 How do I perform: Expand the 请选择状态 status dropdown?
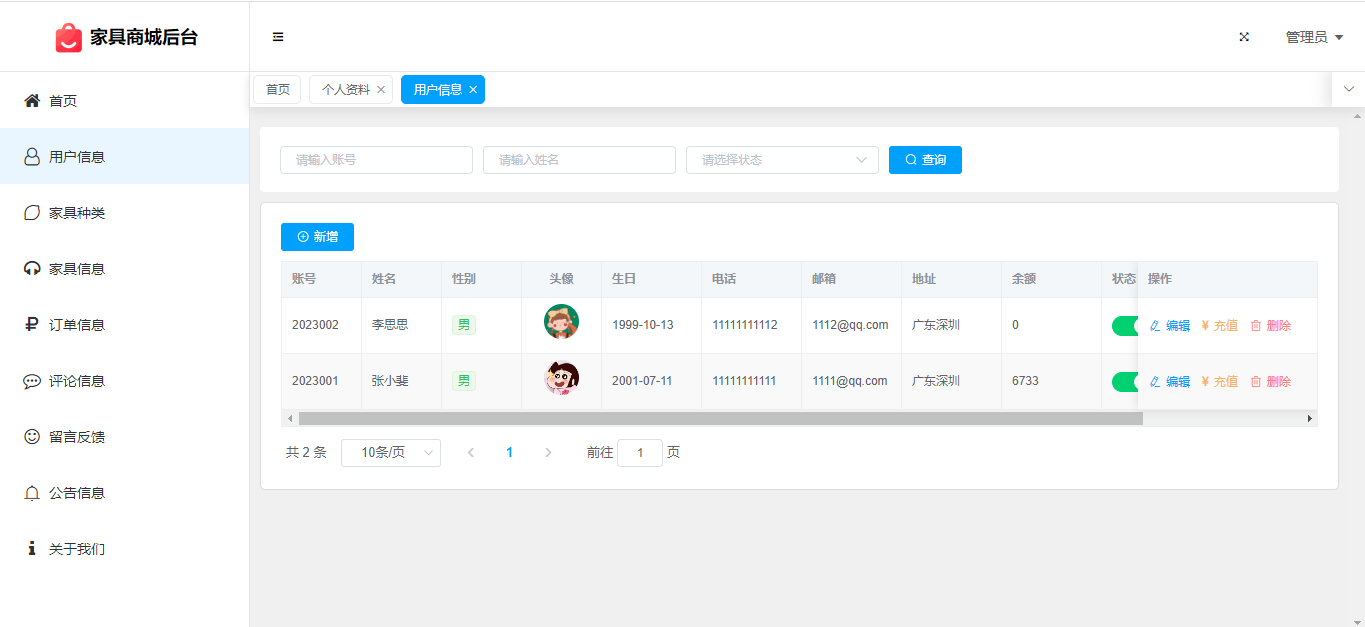(782, 160)
